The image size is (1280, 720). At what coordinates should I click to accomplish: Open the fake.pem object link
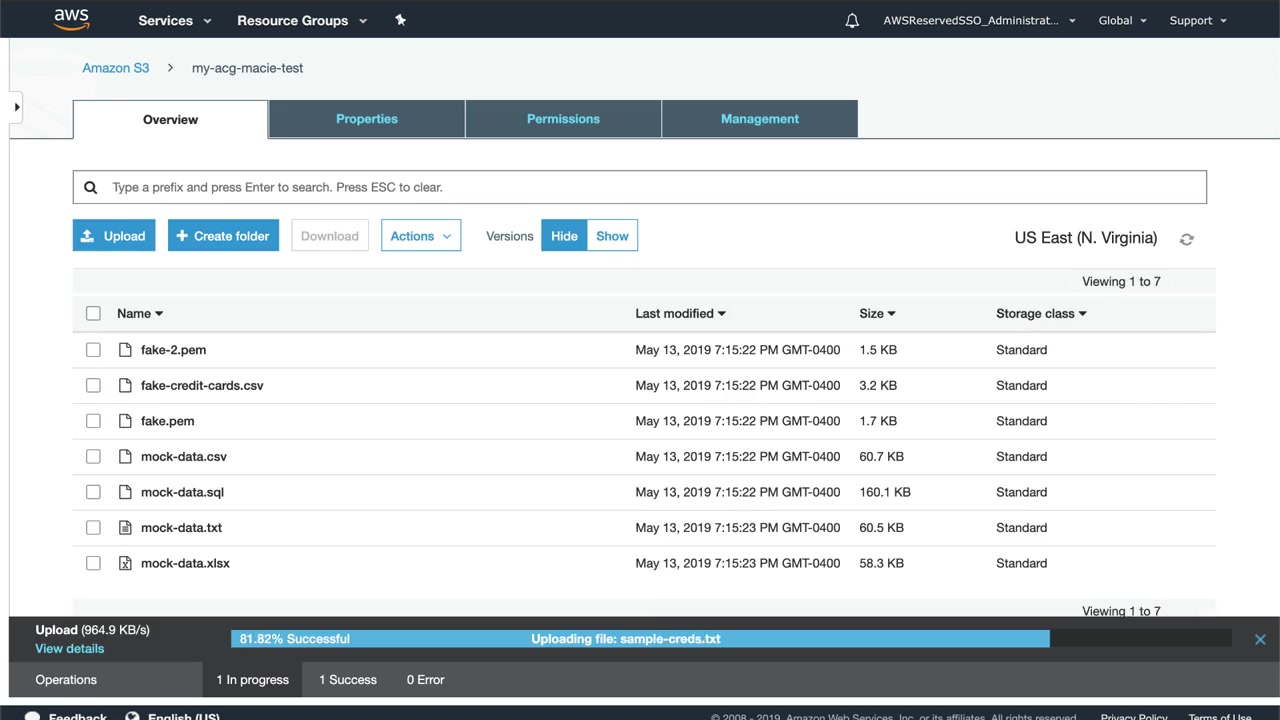[x=167, y=421]
